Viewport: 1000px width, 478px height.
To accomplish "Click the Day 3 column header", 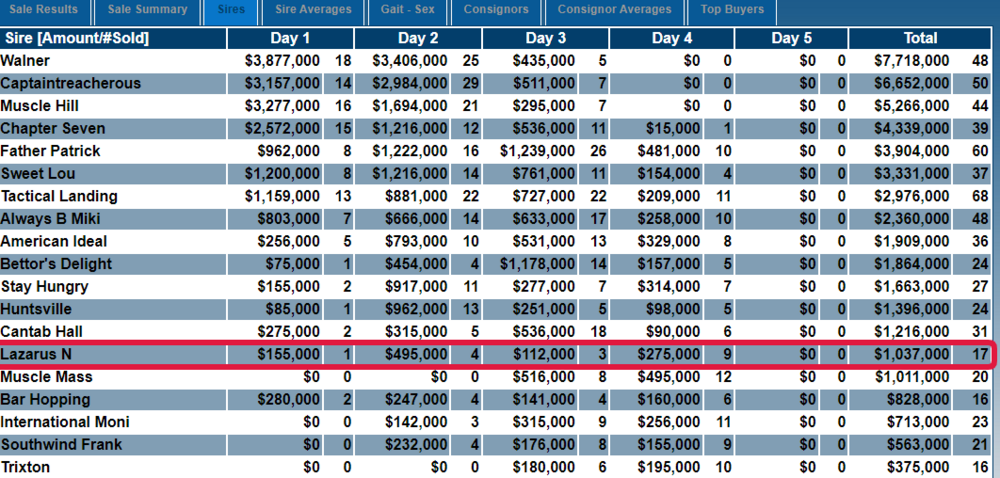I will 545,38.
